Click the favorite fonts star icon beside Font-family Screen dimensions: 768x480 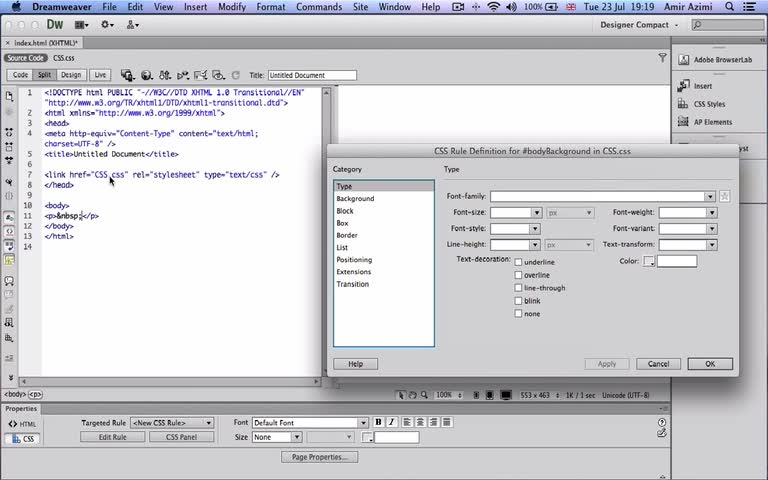[725, 197]
